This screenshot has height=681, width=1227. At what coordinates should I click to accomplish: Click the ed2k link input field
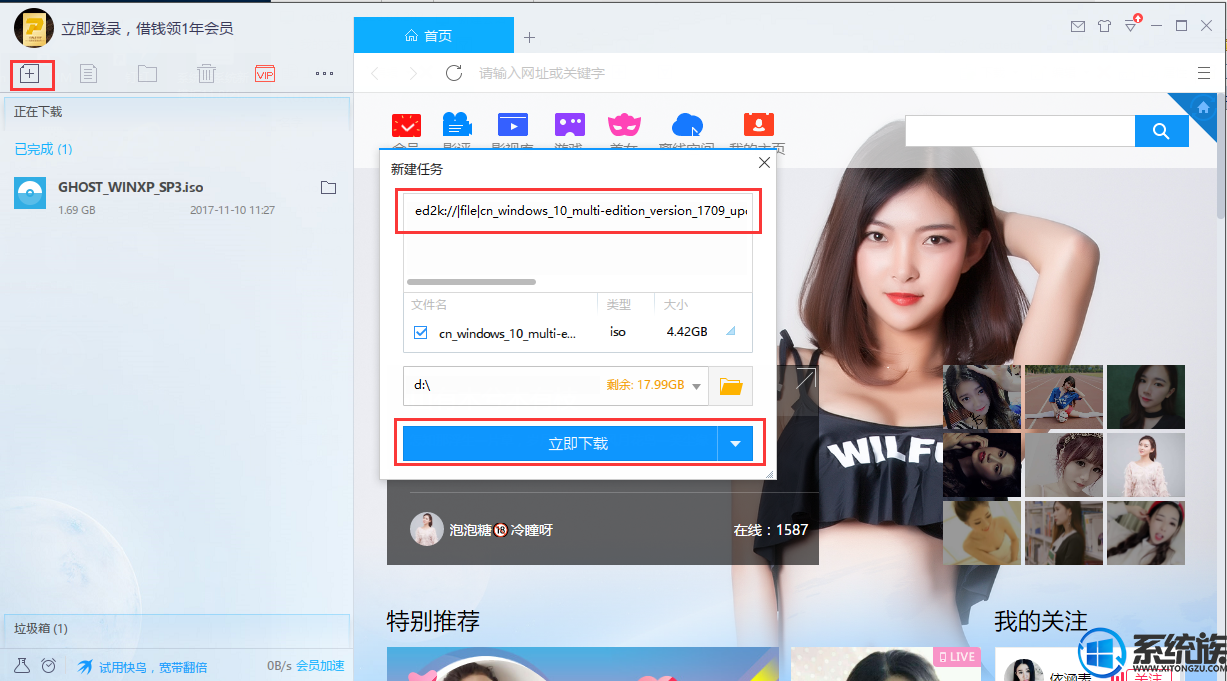tap(578, 212)
